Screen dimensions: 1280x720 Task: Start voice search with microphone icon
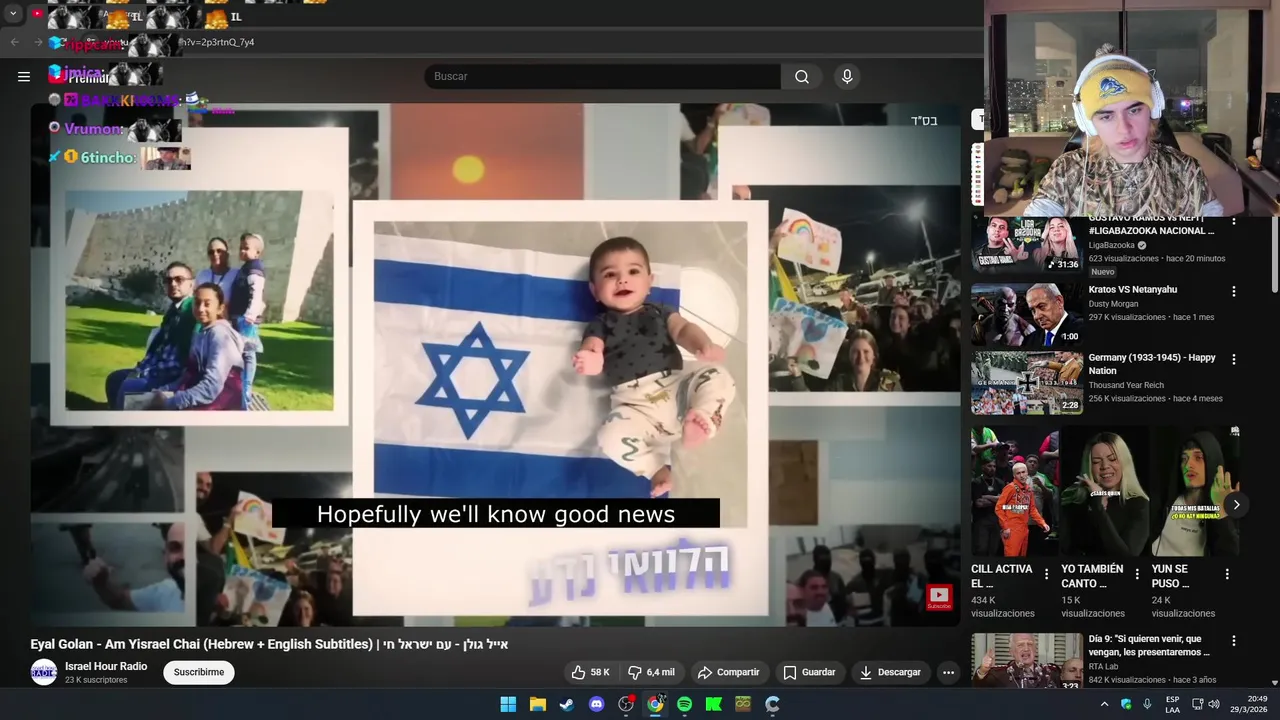coord(847,76)
